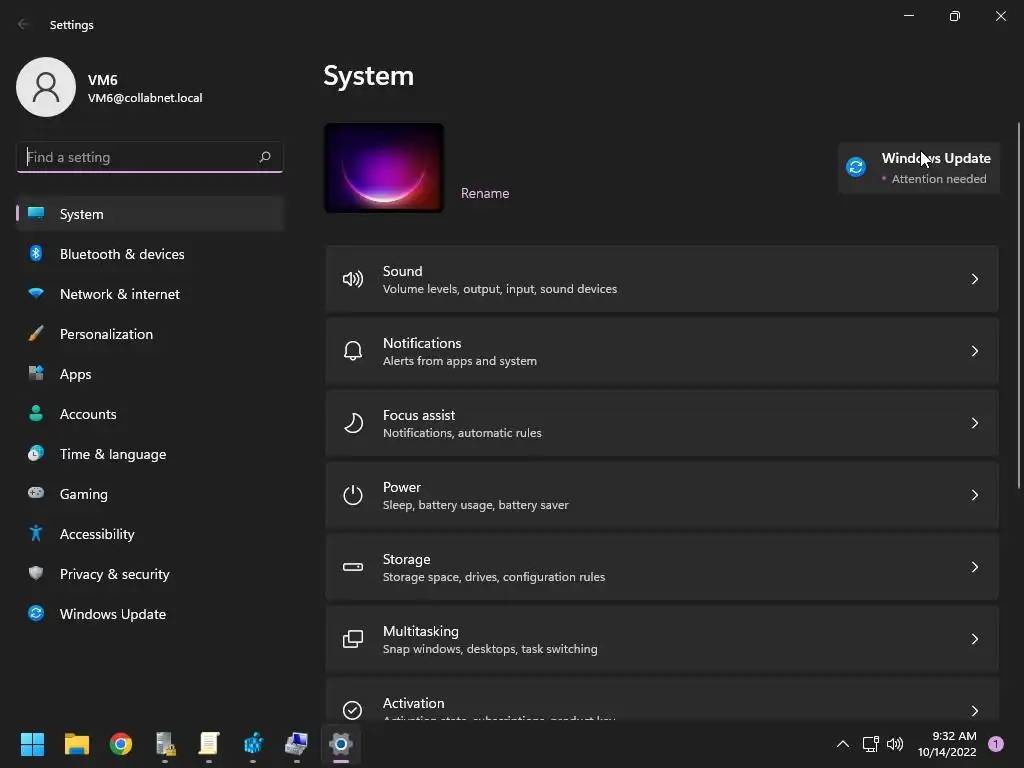Click the Notifications bell icon
The width and height of the screenshot is (1024, 768).
[353, 351]
